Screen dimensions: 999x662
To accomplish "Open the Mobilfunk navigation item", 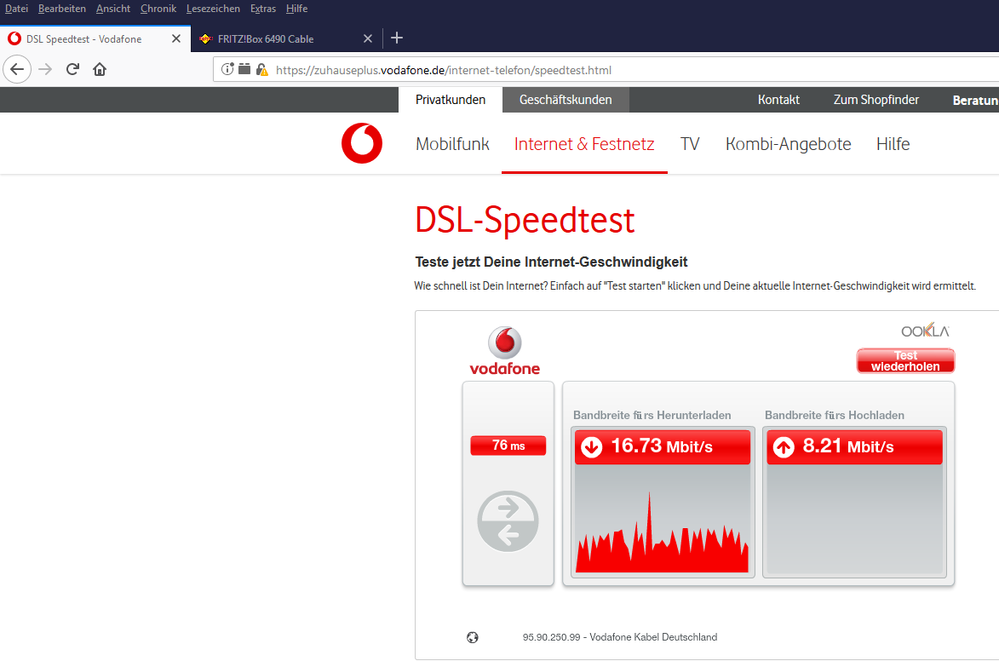I will click(452, 144).
